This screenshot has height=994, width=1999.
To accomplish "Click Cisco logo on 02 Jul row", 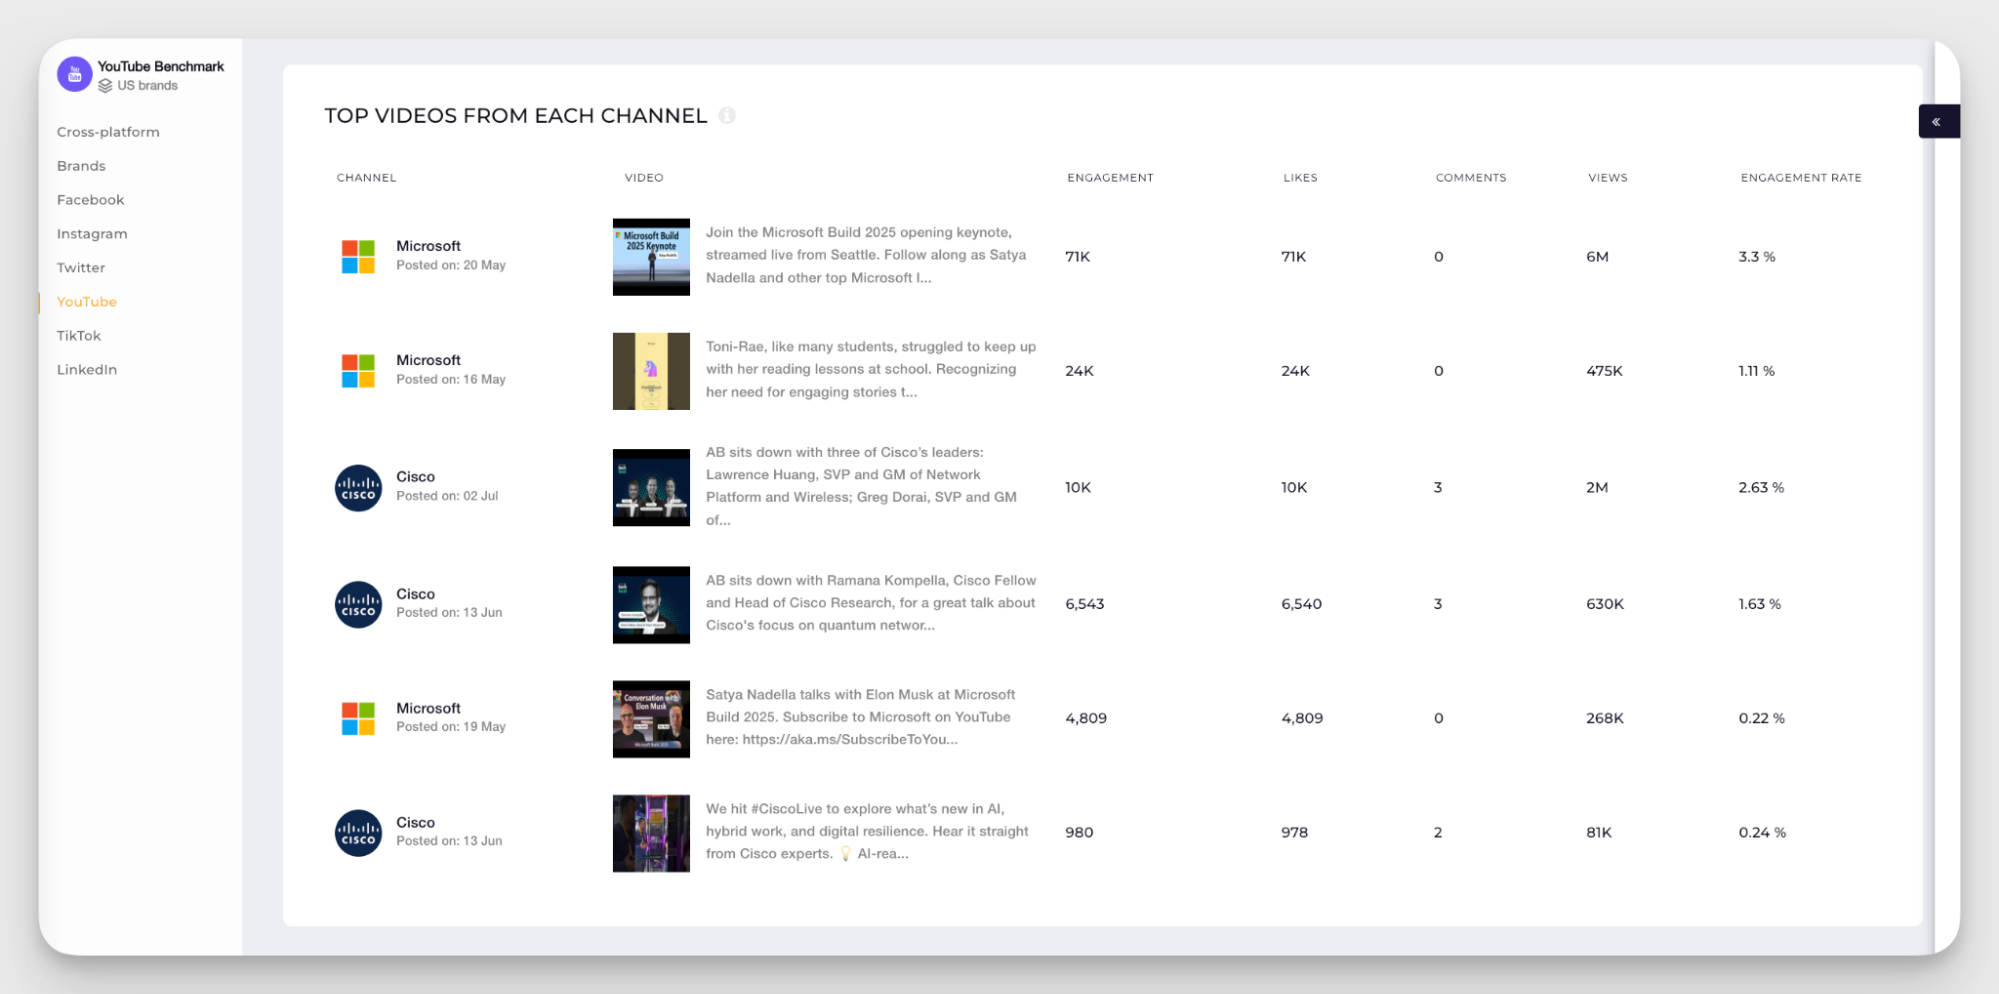I will click(x=358, y=488).
